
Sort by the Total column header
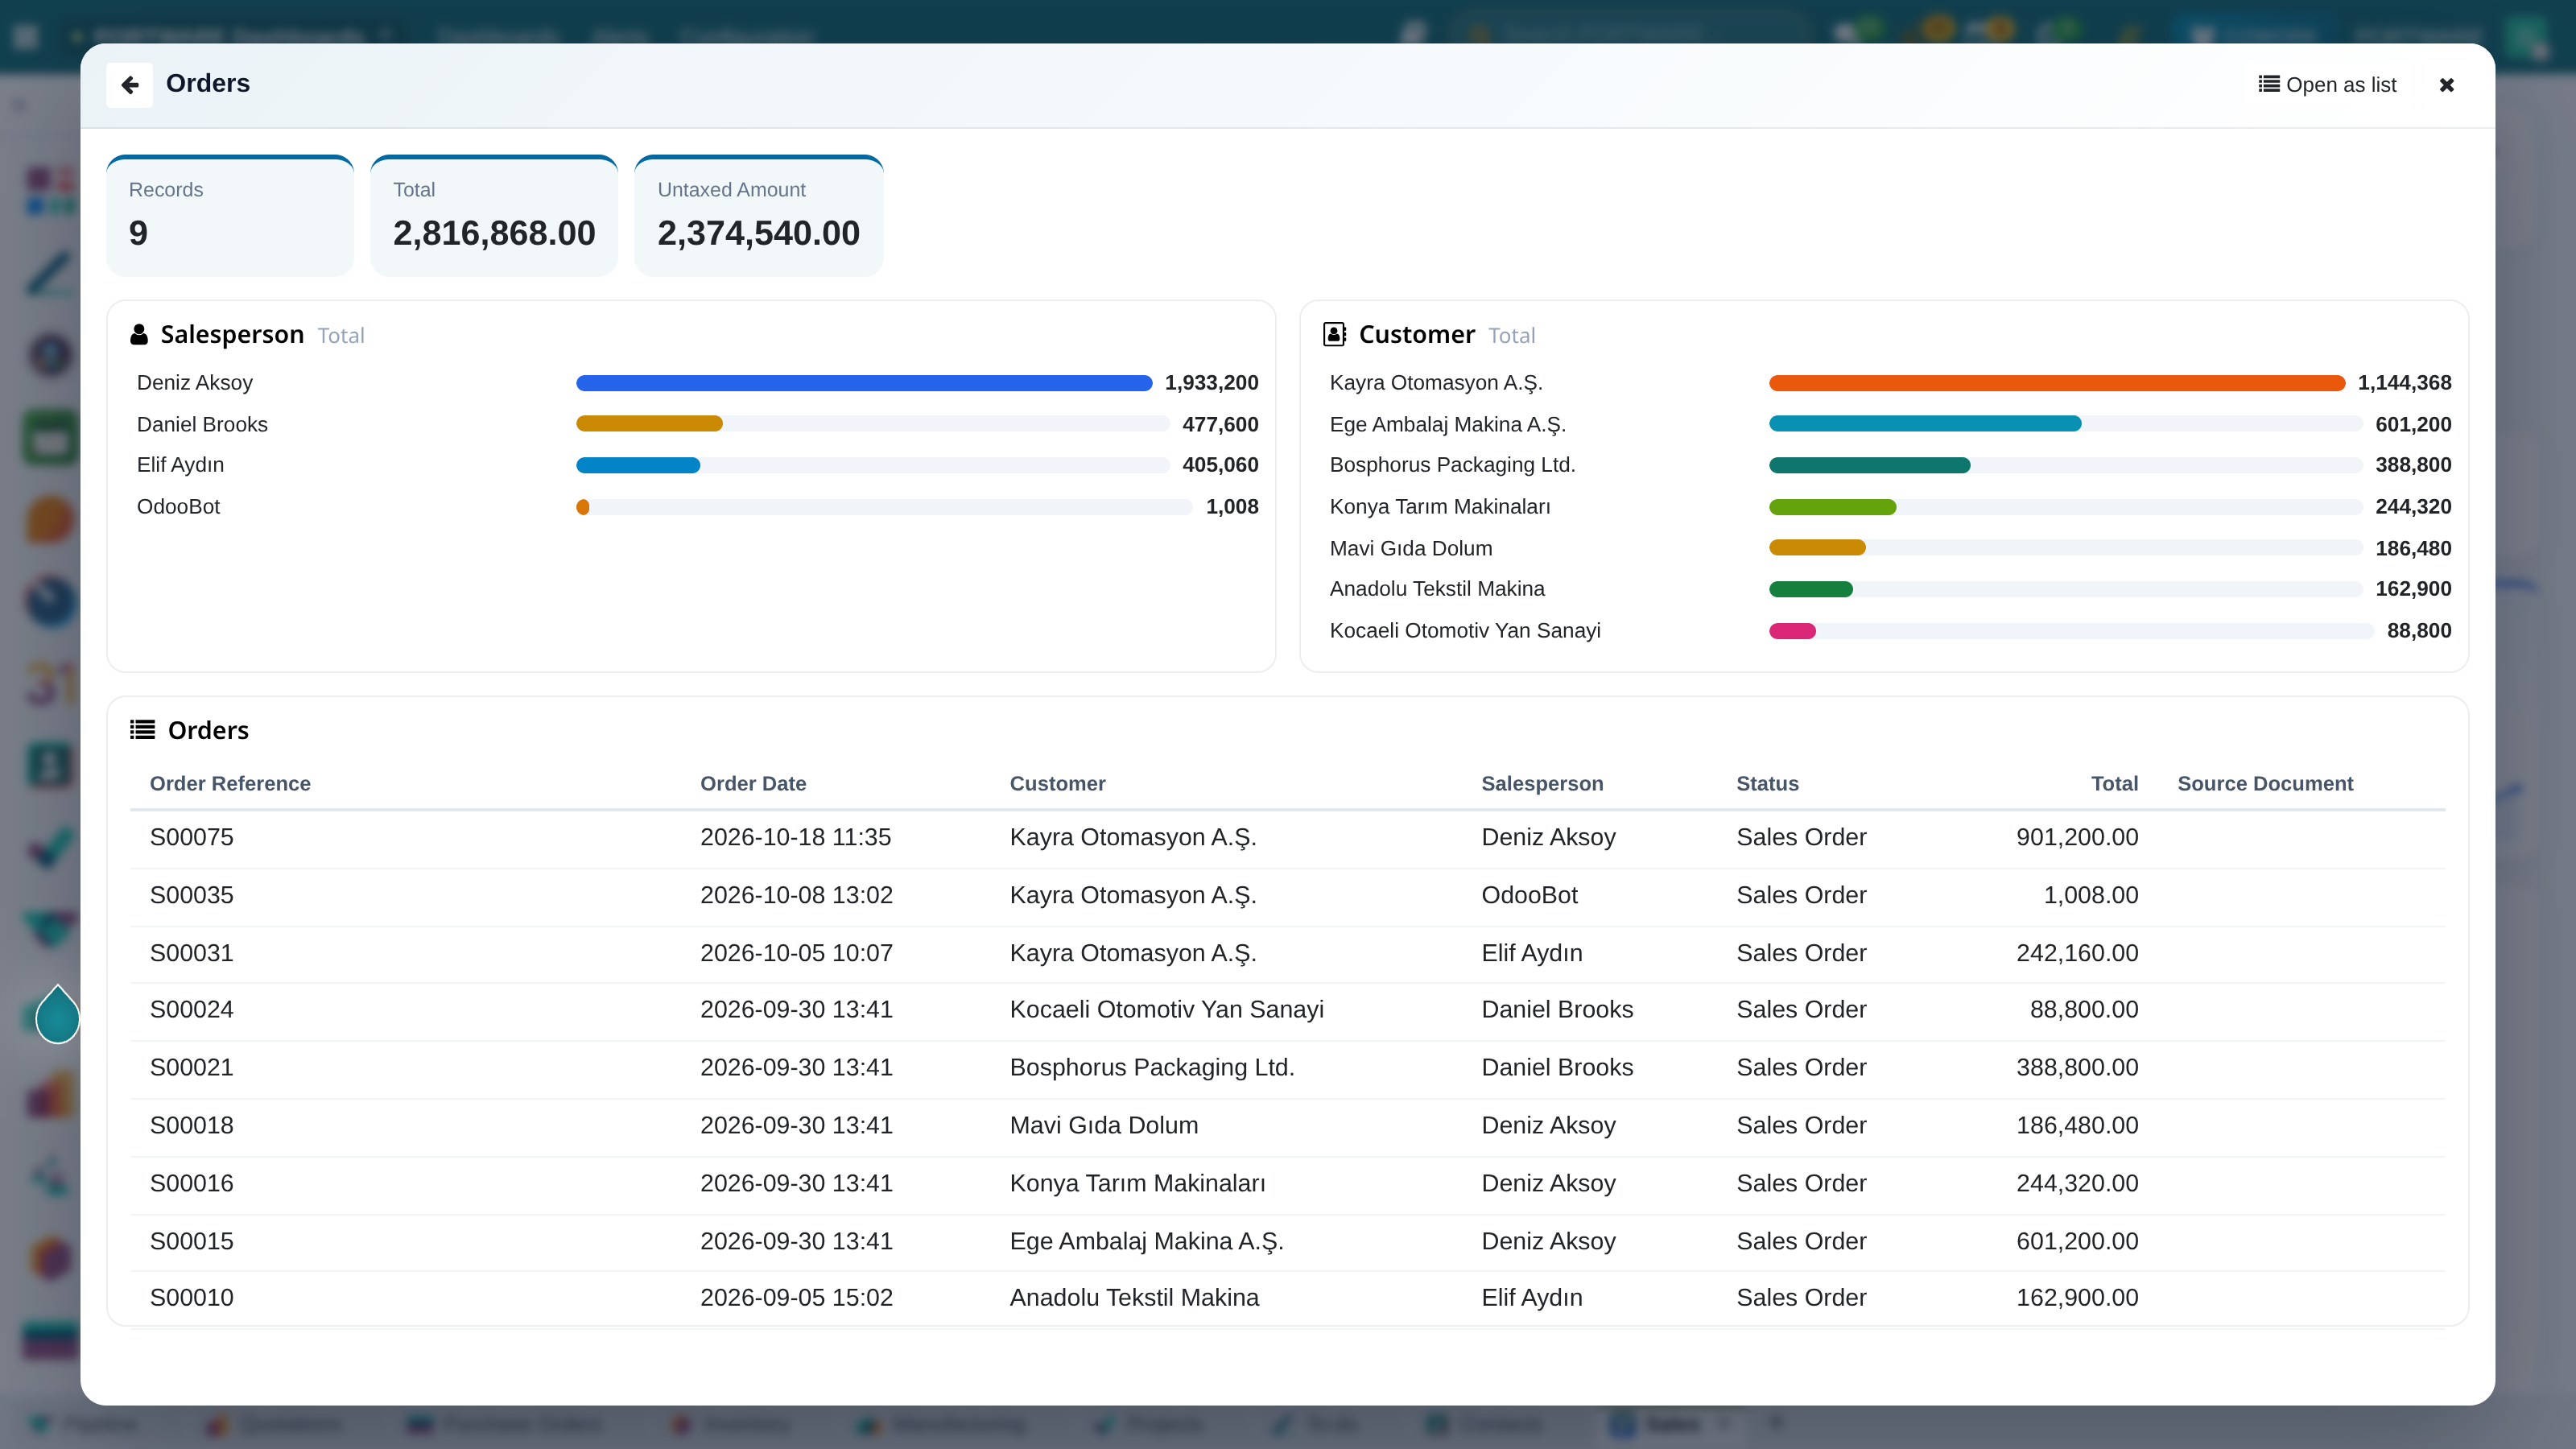point(2114,784)
